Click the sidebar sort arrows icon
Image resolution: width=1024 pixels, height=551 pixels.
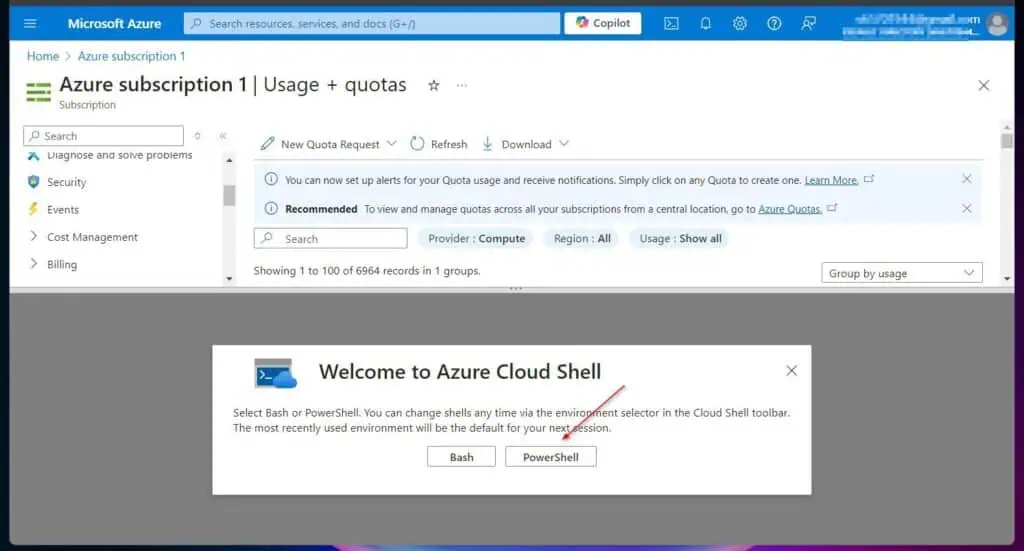click(x=197, y=136)
